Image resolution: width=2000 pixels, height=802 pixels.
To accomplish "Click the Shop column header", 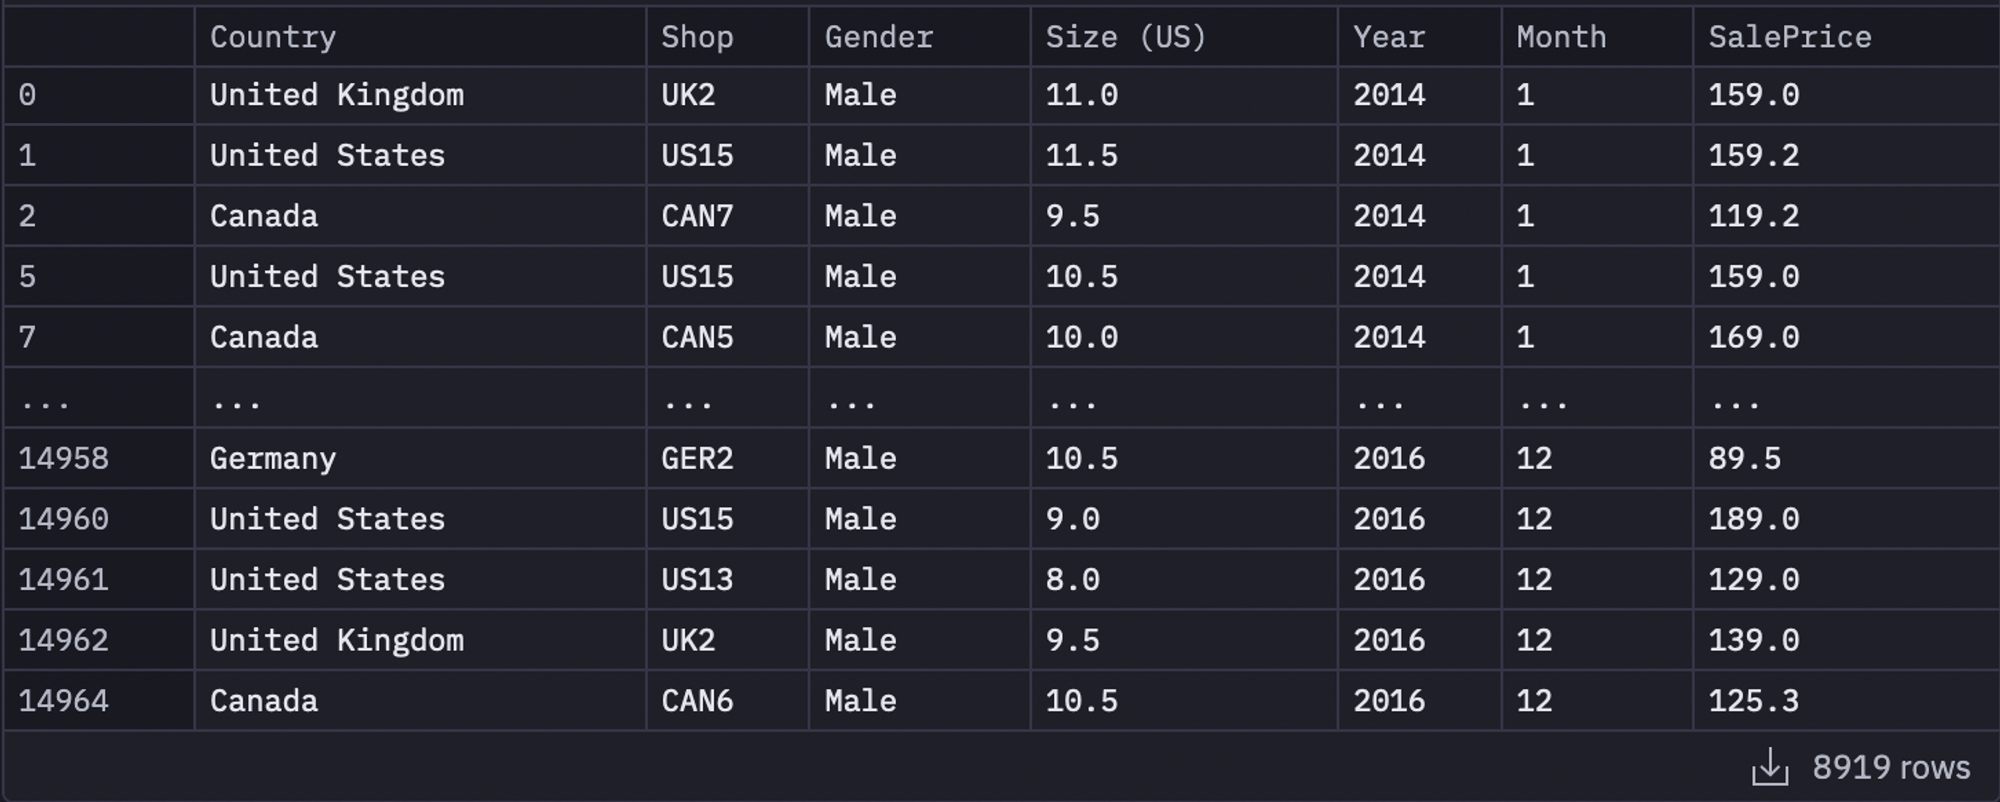I will (x=697, y=37).
